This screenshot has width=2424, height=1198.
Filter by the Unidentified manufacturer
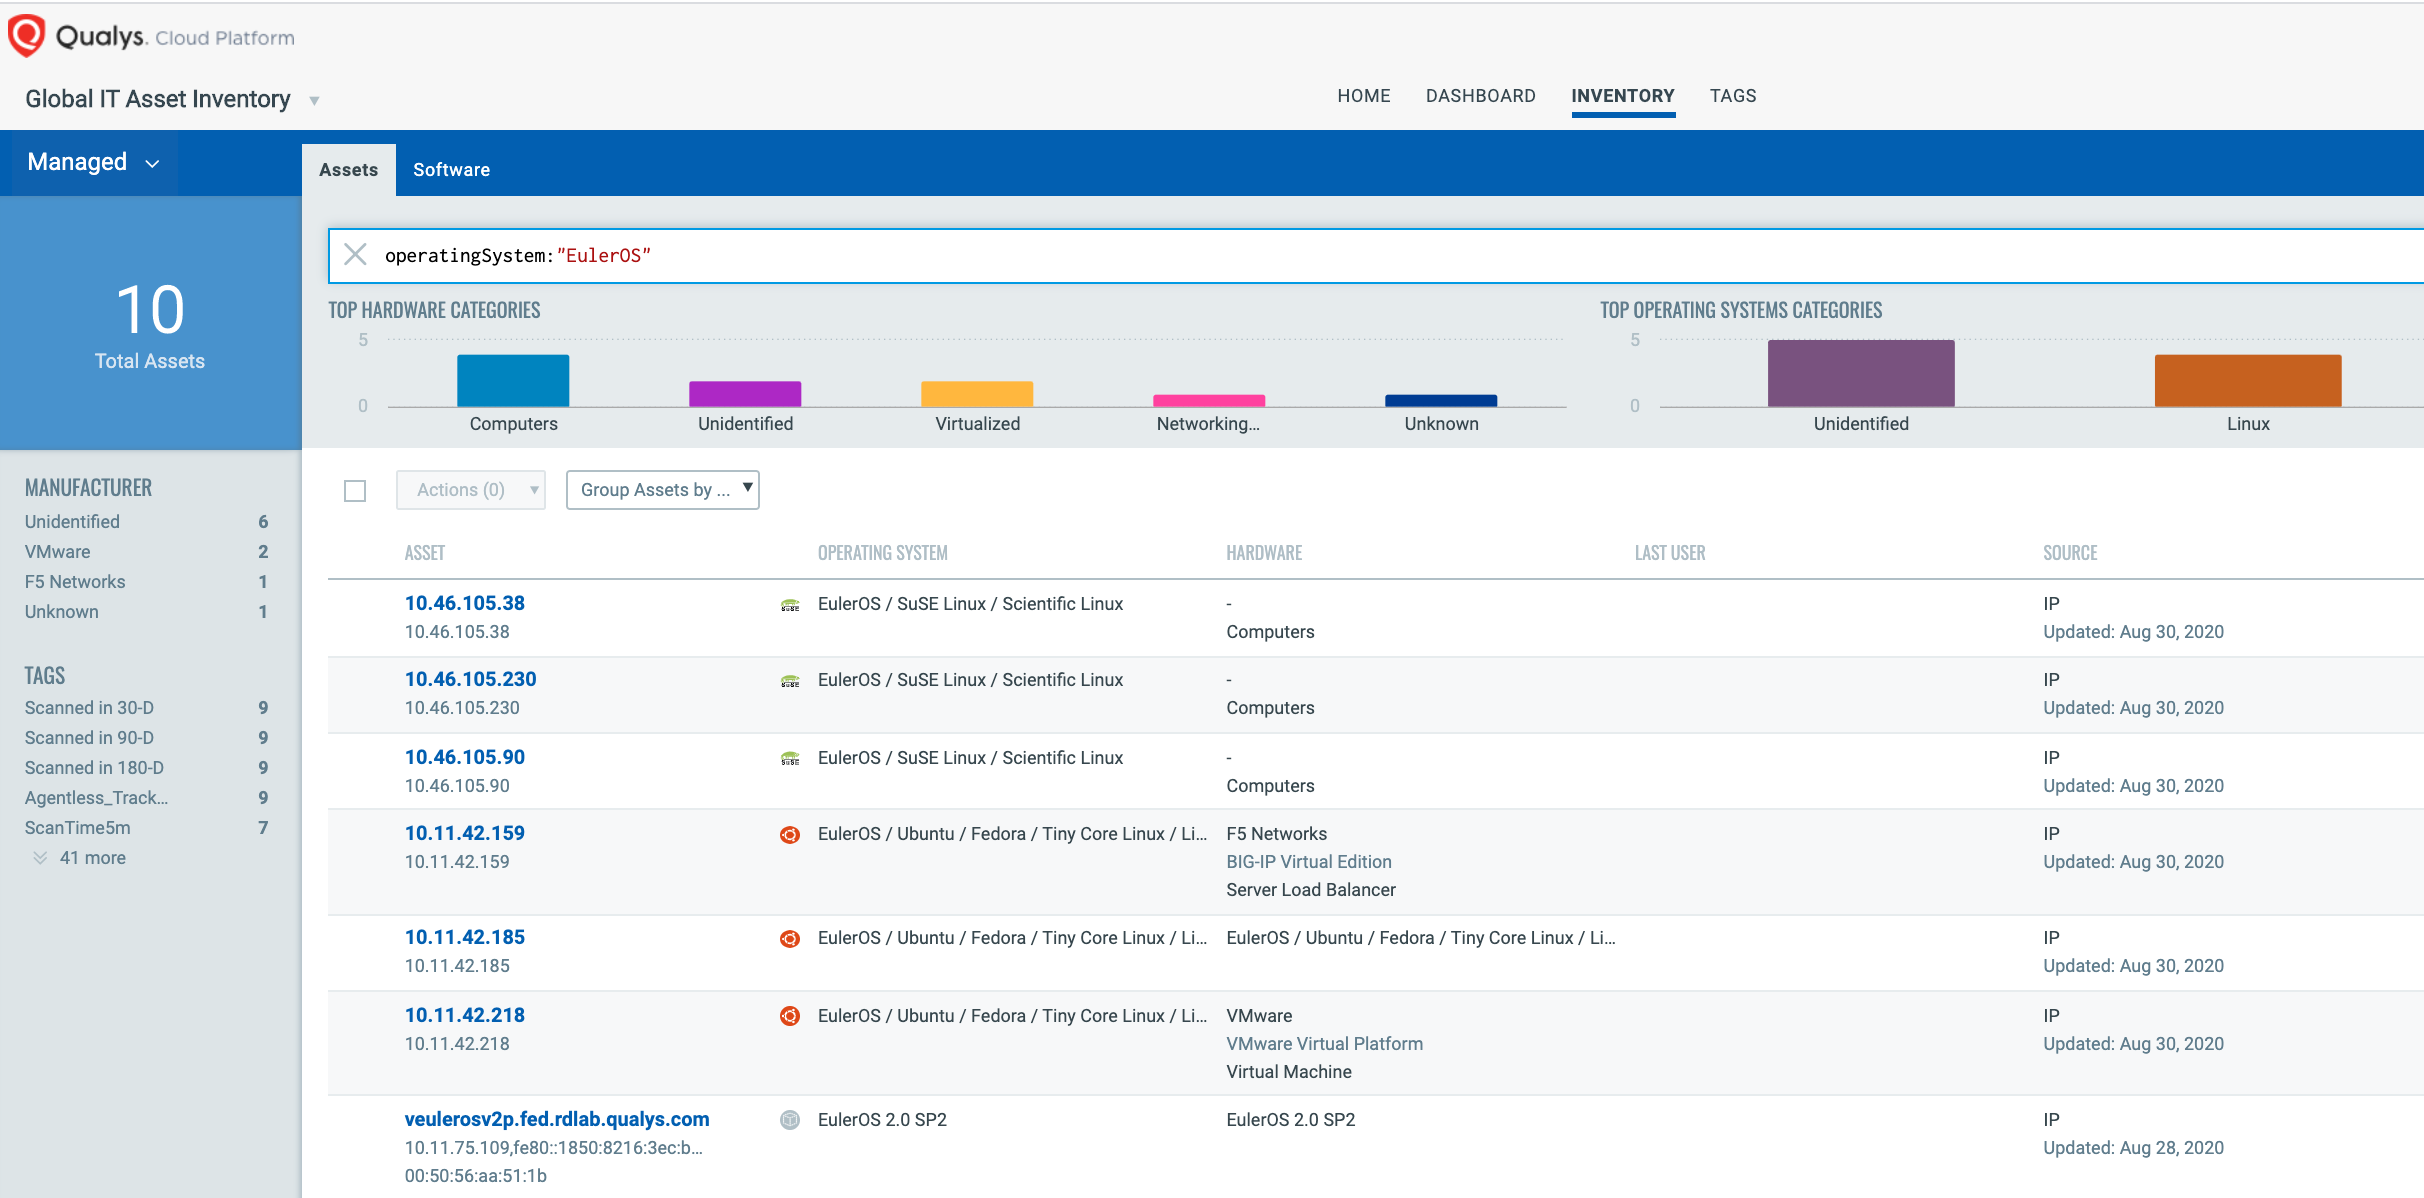click(x=71, y=521)
